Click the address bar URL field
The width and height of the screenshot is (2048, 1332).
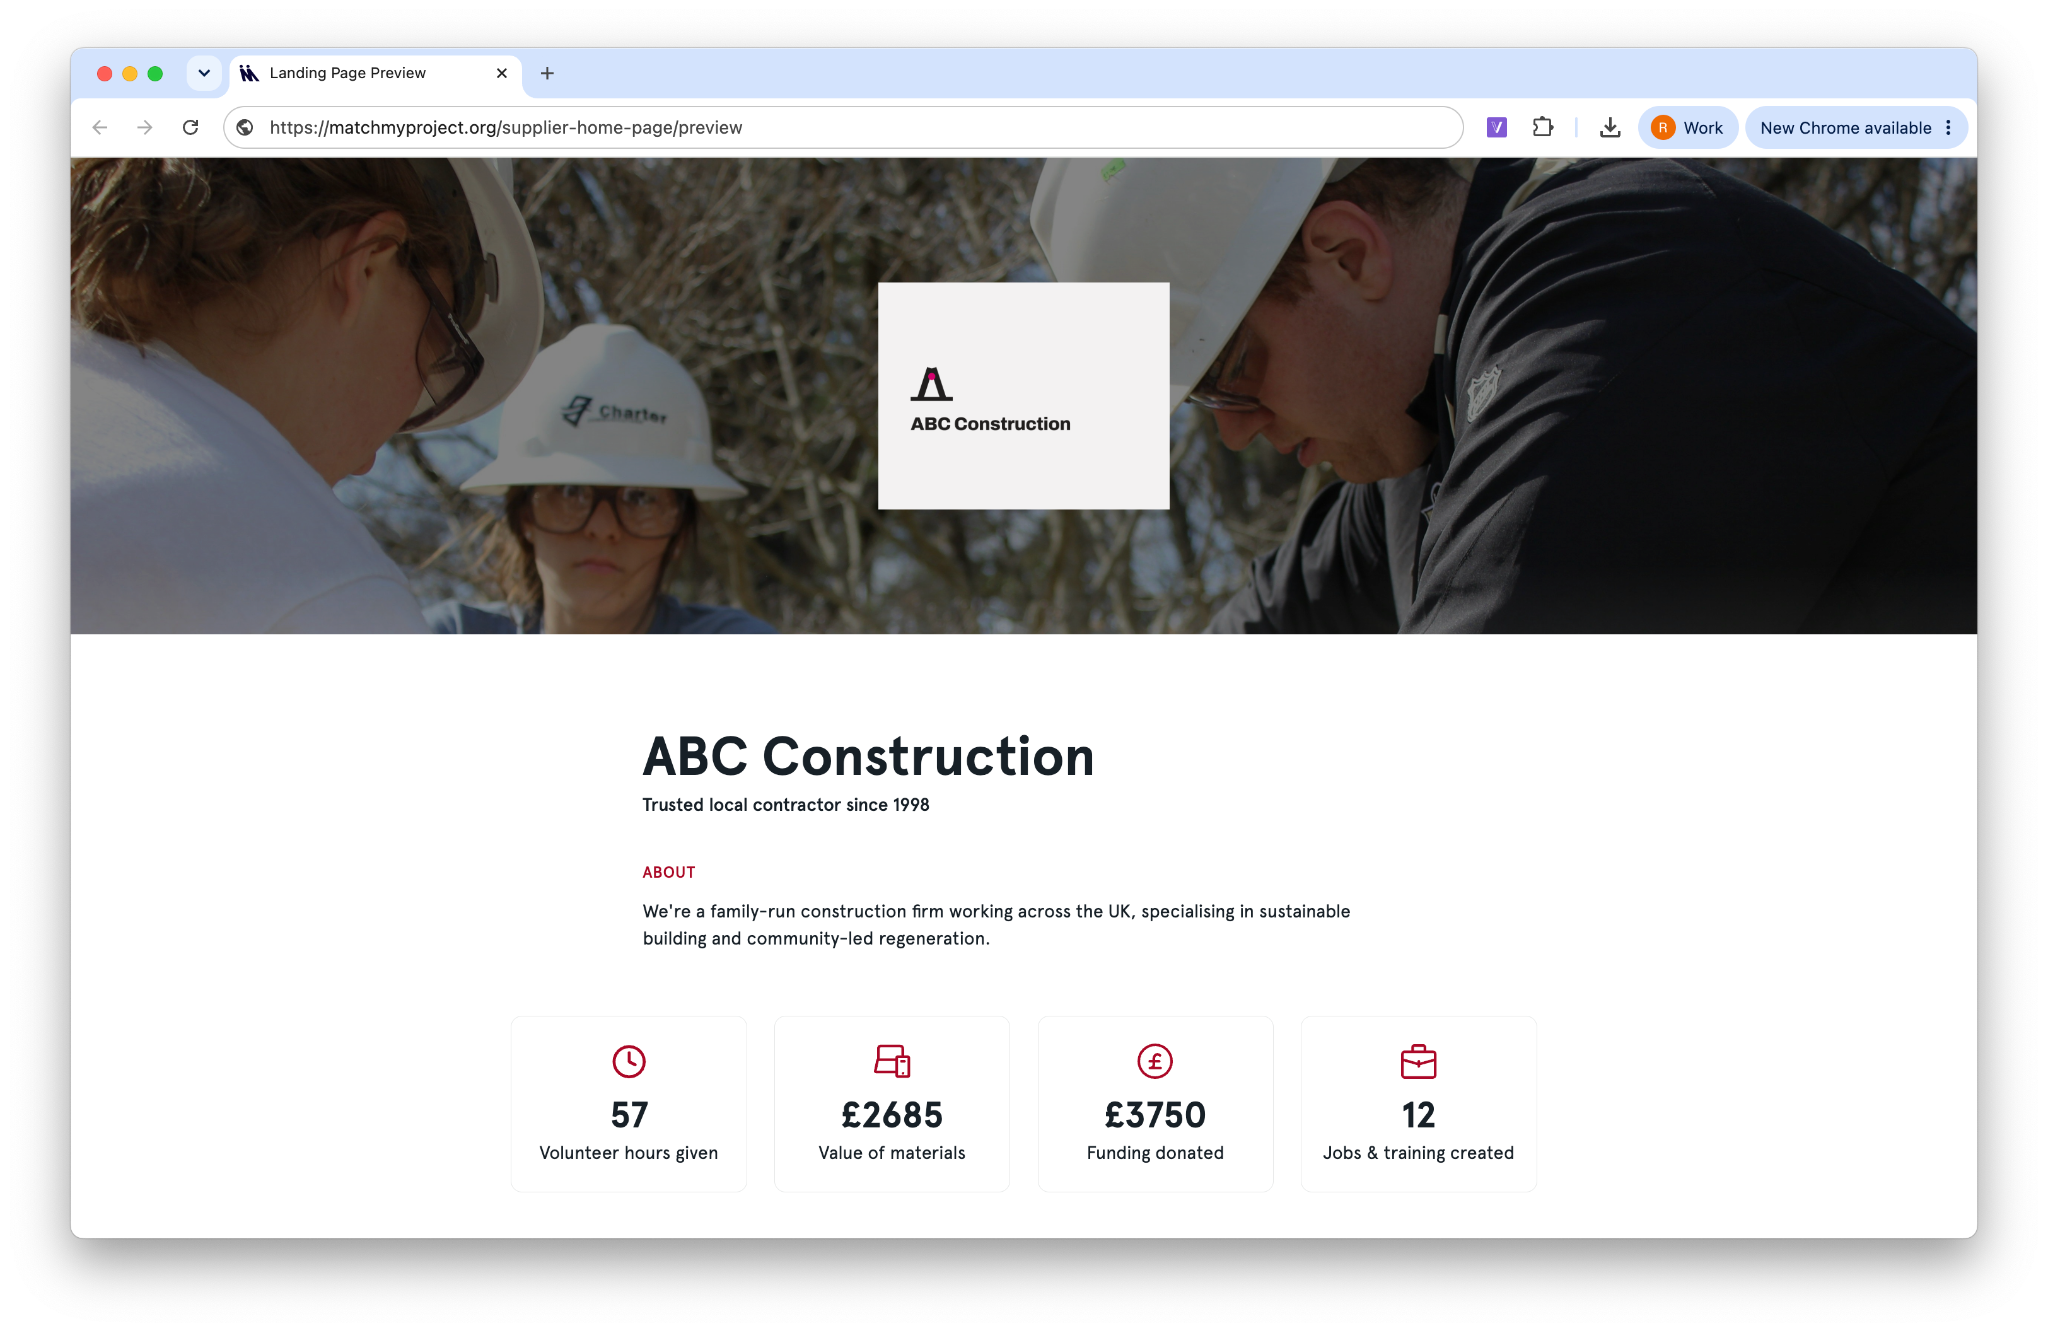click(x=843, y=127)
